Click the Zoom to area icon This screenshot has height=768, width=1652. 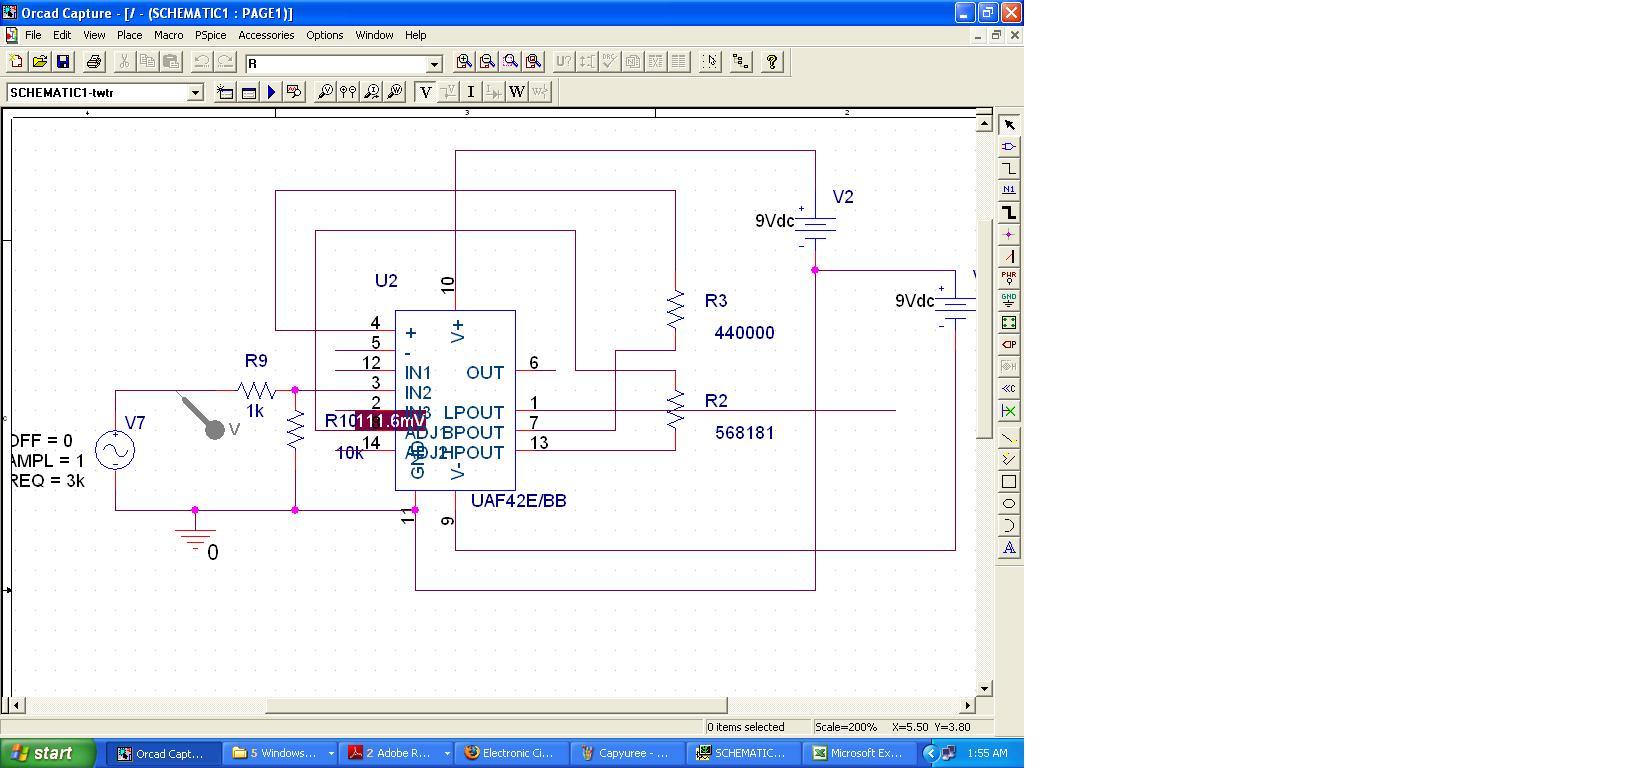[510, 62]
